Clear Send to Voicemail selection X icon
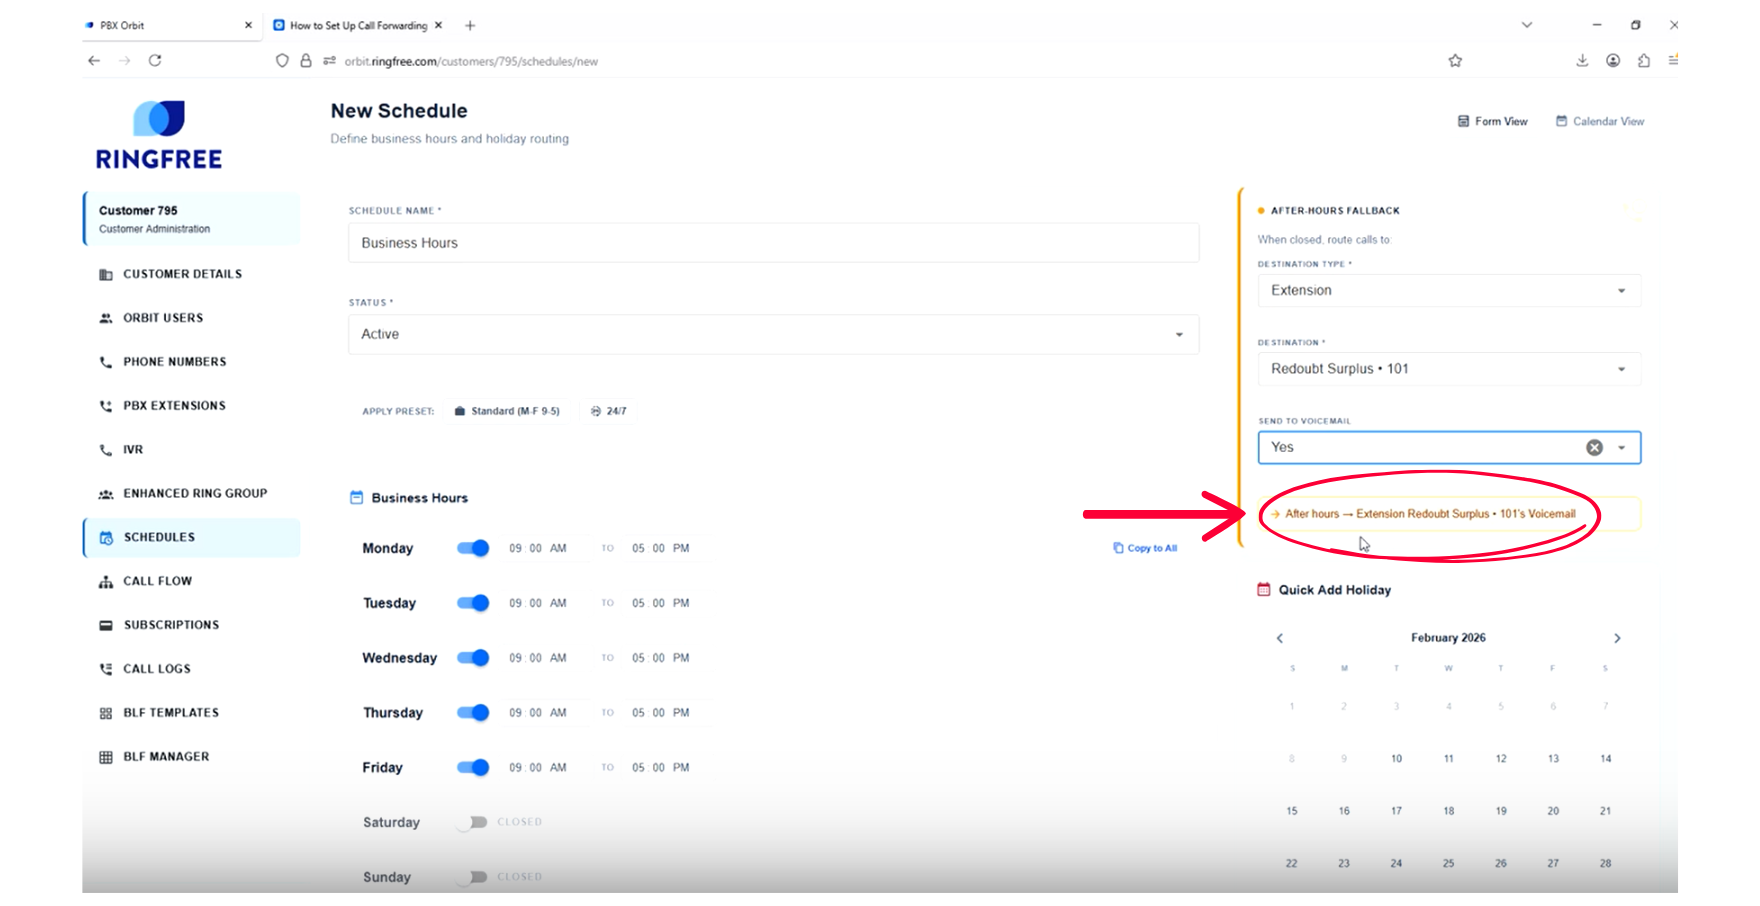The width and height of the screenshot is (1760, 906). pyautogui.click(x=1594, y=448)
